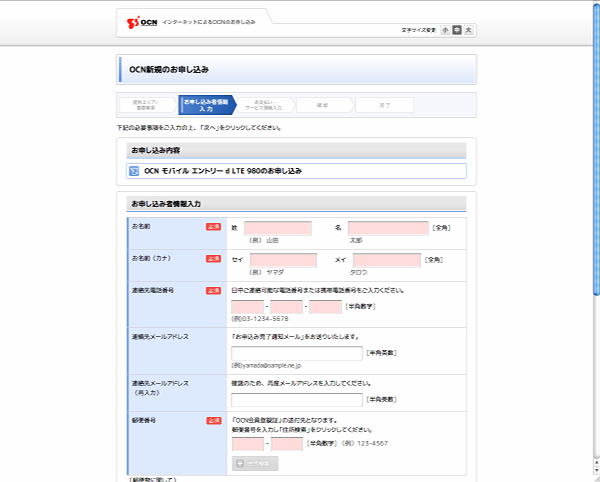Click the 郵便番号 row label
Image resolution: width=600 pixels, height=482 pixels.
[144, 420]
